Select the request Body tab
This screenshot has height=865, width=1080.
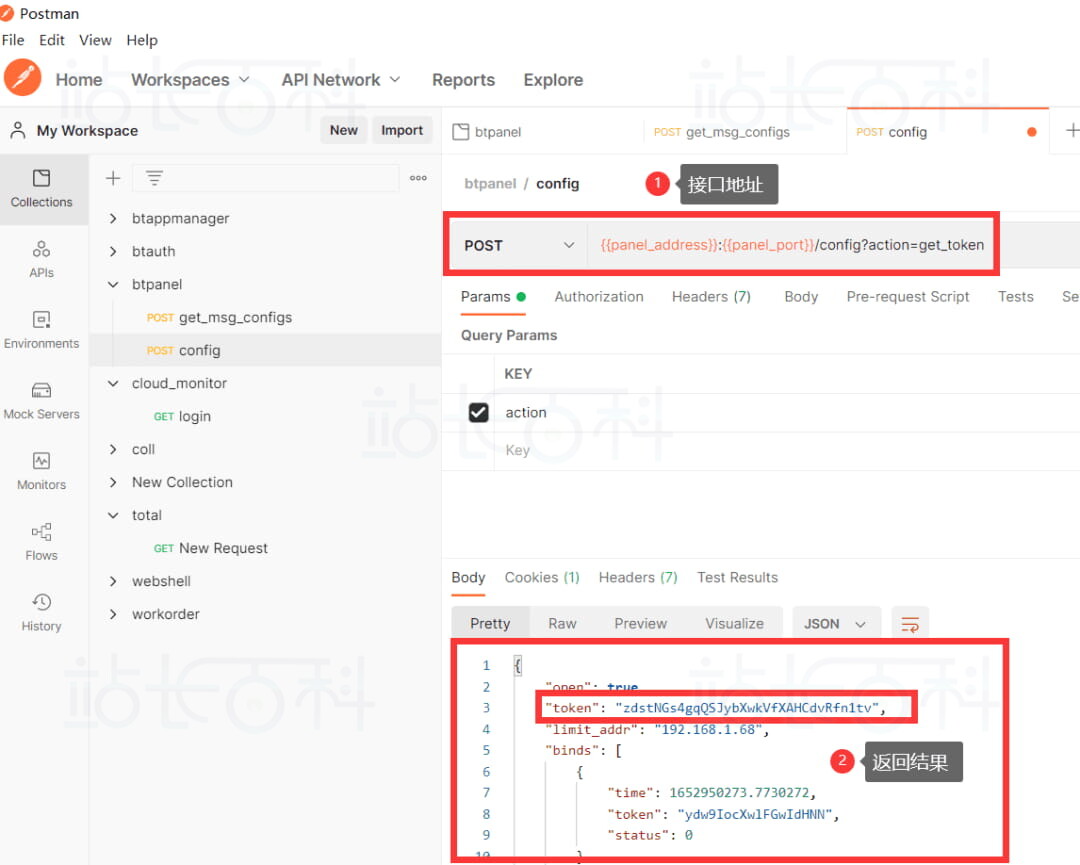(800, 297)
